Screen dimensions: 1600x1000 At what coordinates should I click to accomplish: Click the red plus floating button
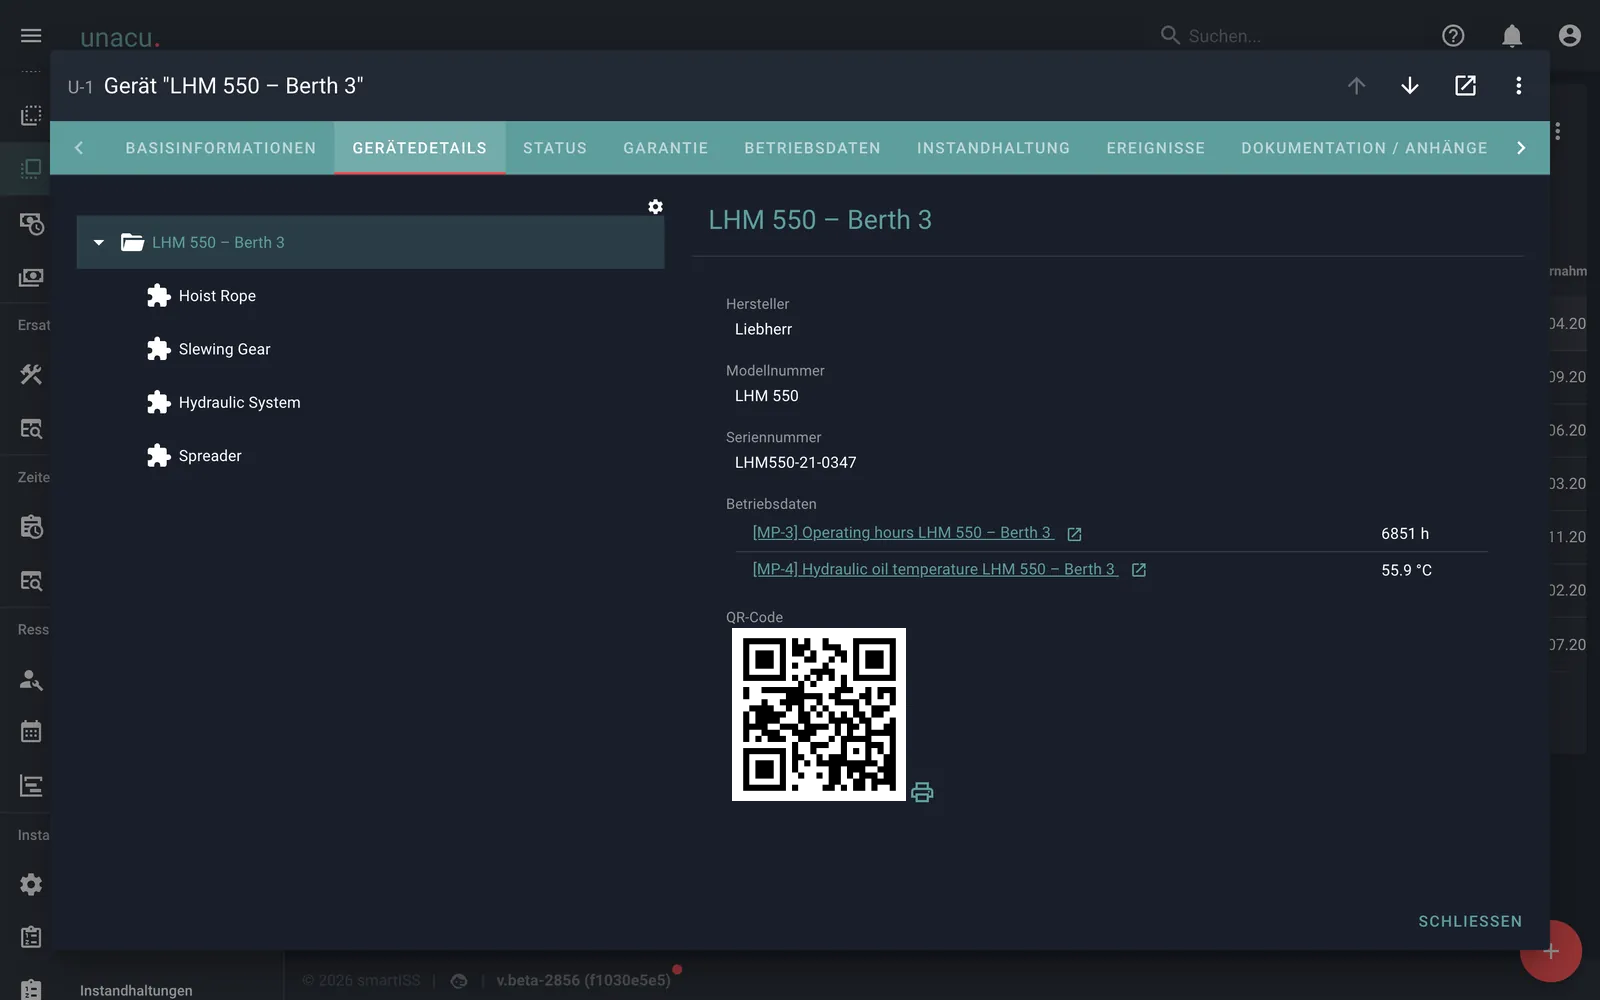tap(1551, 951)
